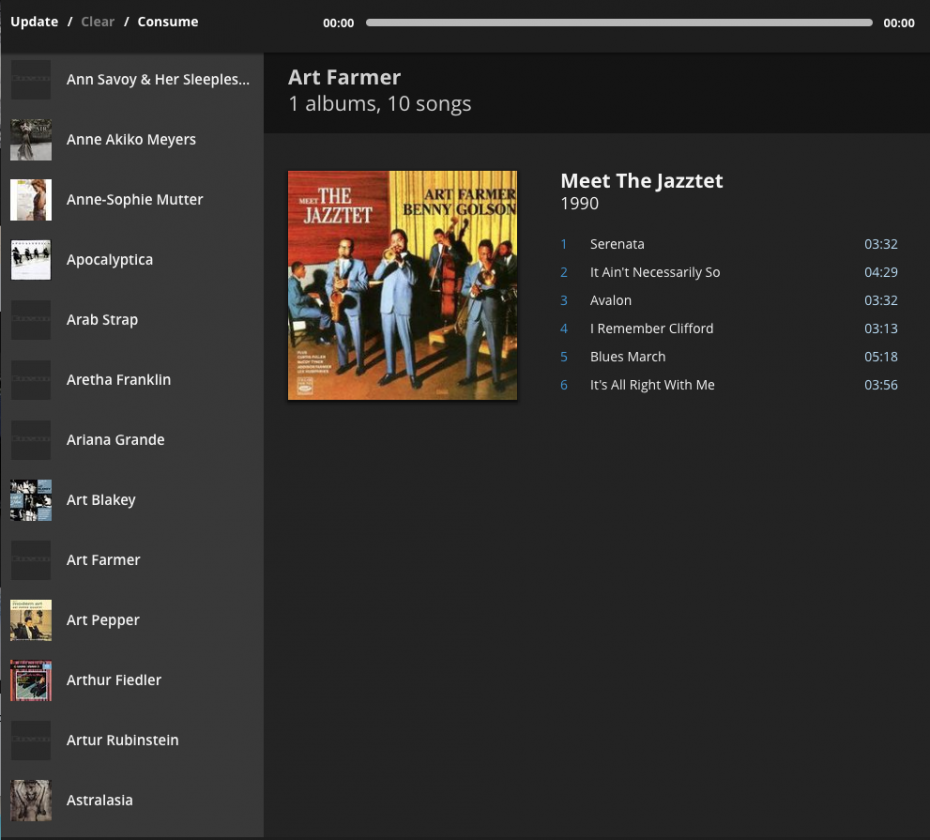The height and width of the screenshot is (840, 930).
Task: Click duration 05:18
Action: [881, 357]
